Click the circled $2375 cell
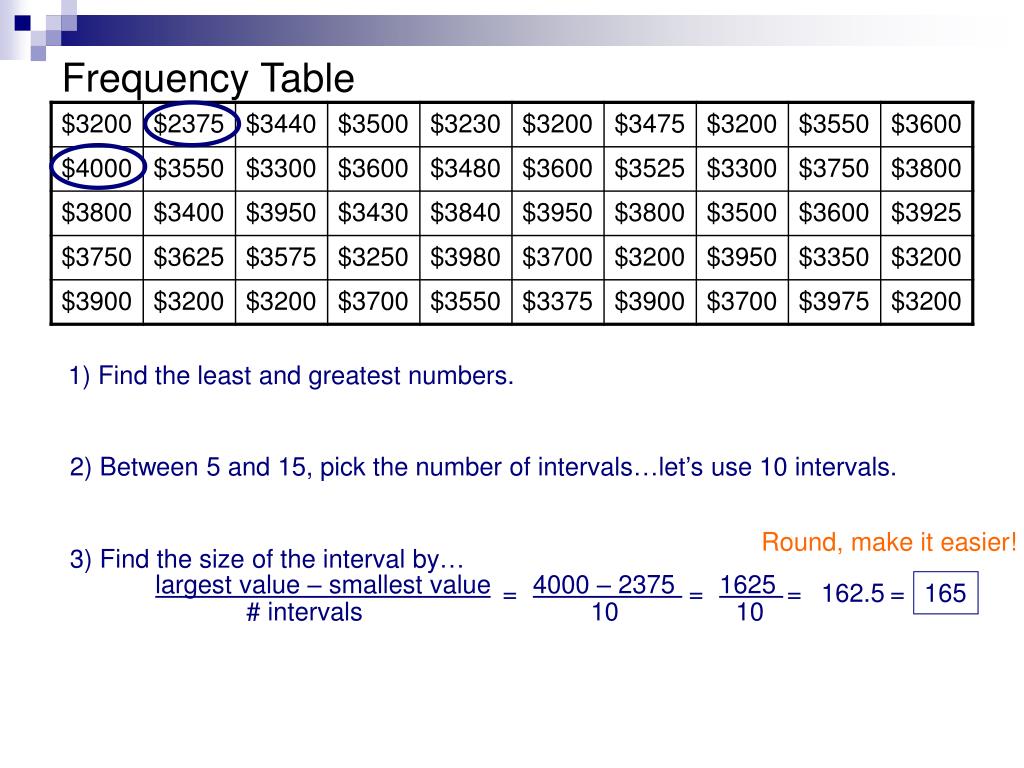This screenshot has width=1024, height=768. pos(189,124)
